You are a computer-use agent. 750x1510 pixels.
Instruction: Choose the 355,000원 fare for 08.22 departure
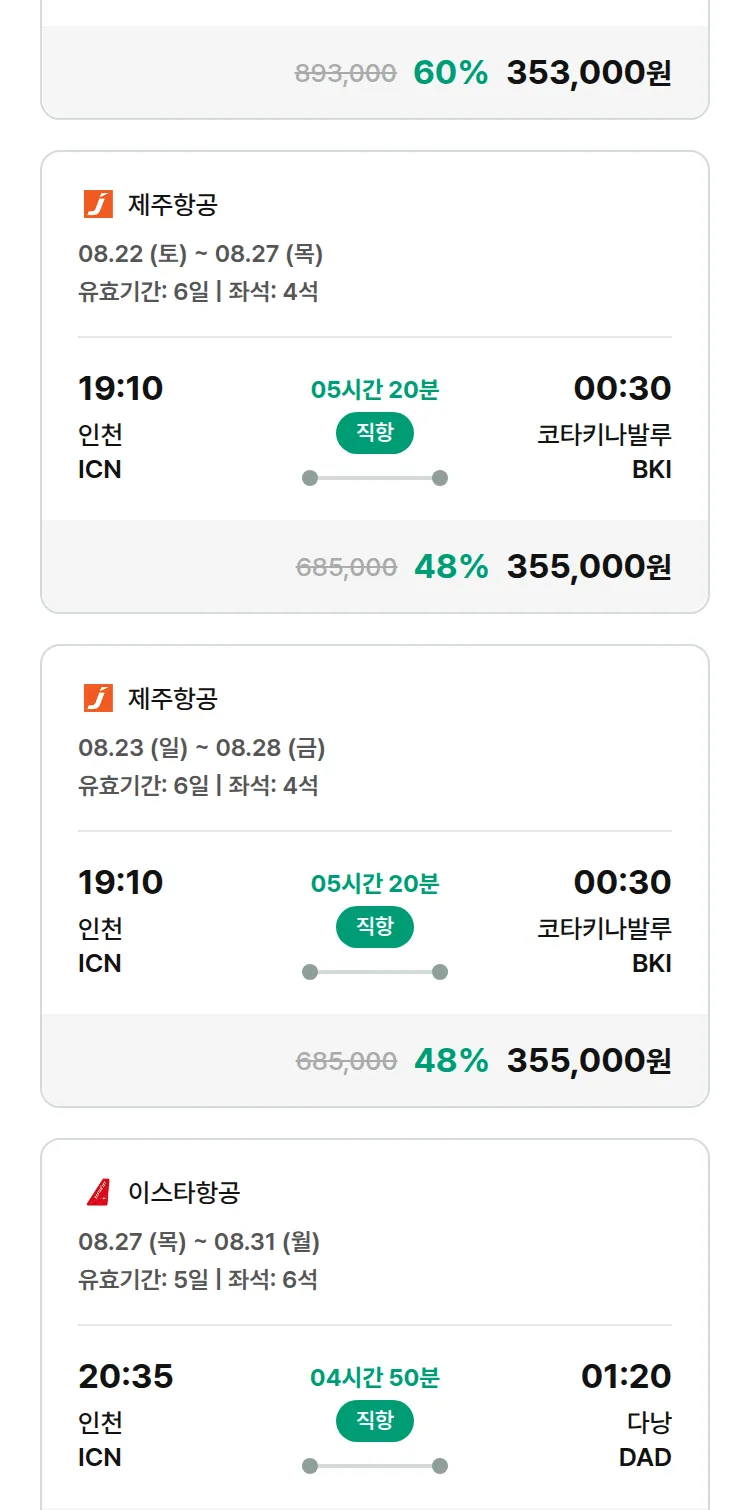pyautogui.click(x=589, y=567)
